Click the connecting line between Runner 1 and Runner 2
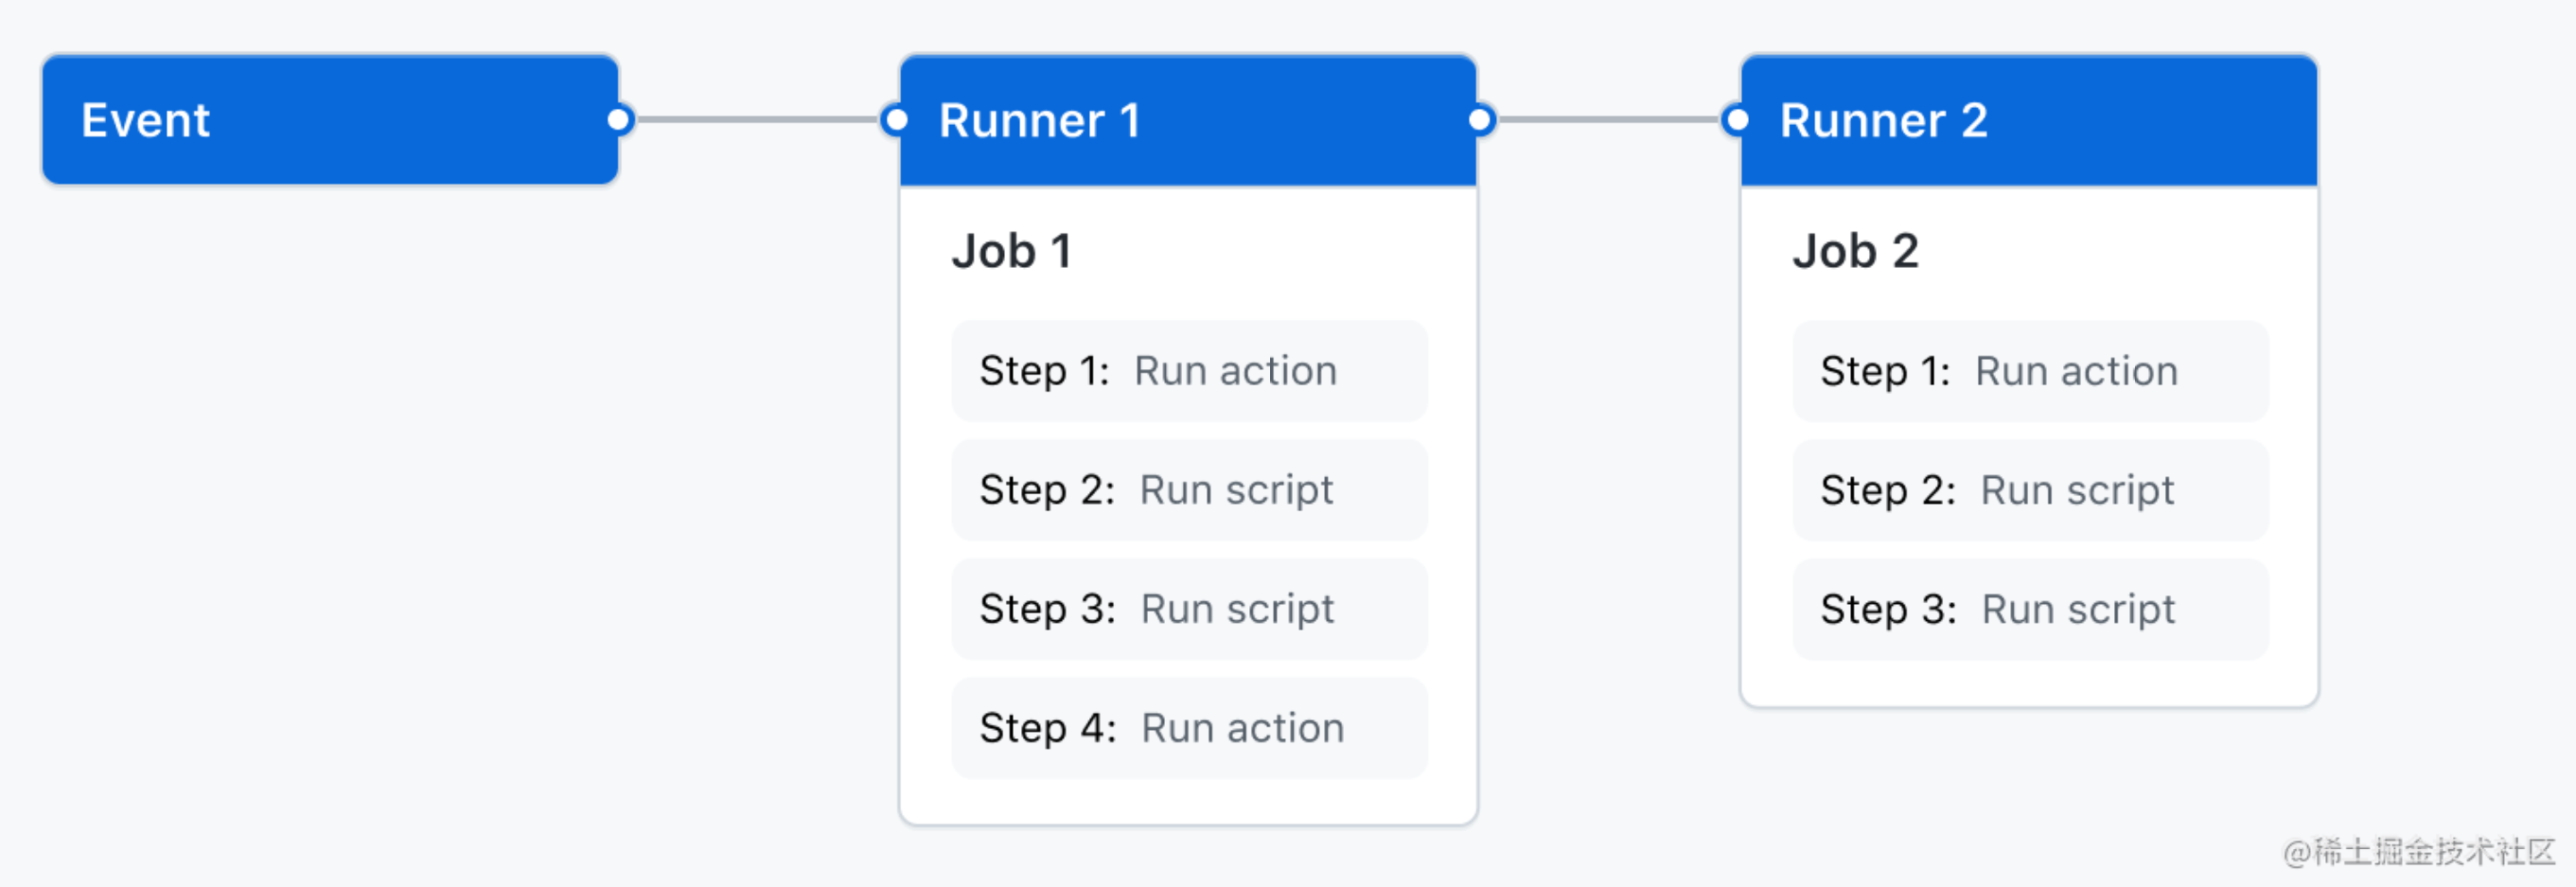The width and height of the screenshot is (2576, 887). click(x=1608, y=120)
